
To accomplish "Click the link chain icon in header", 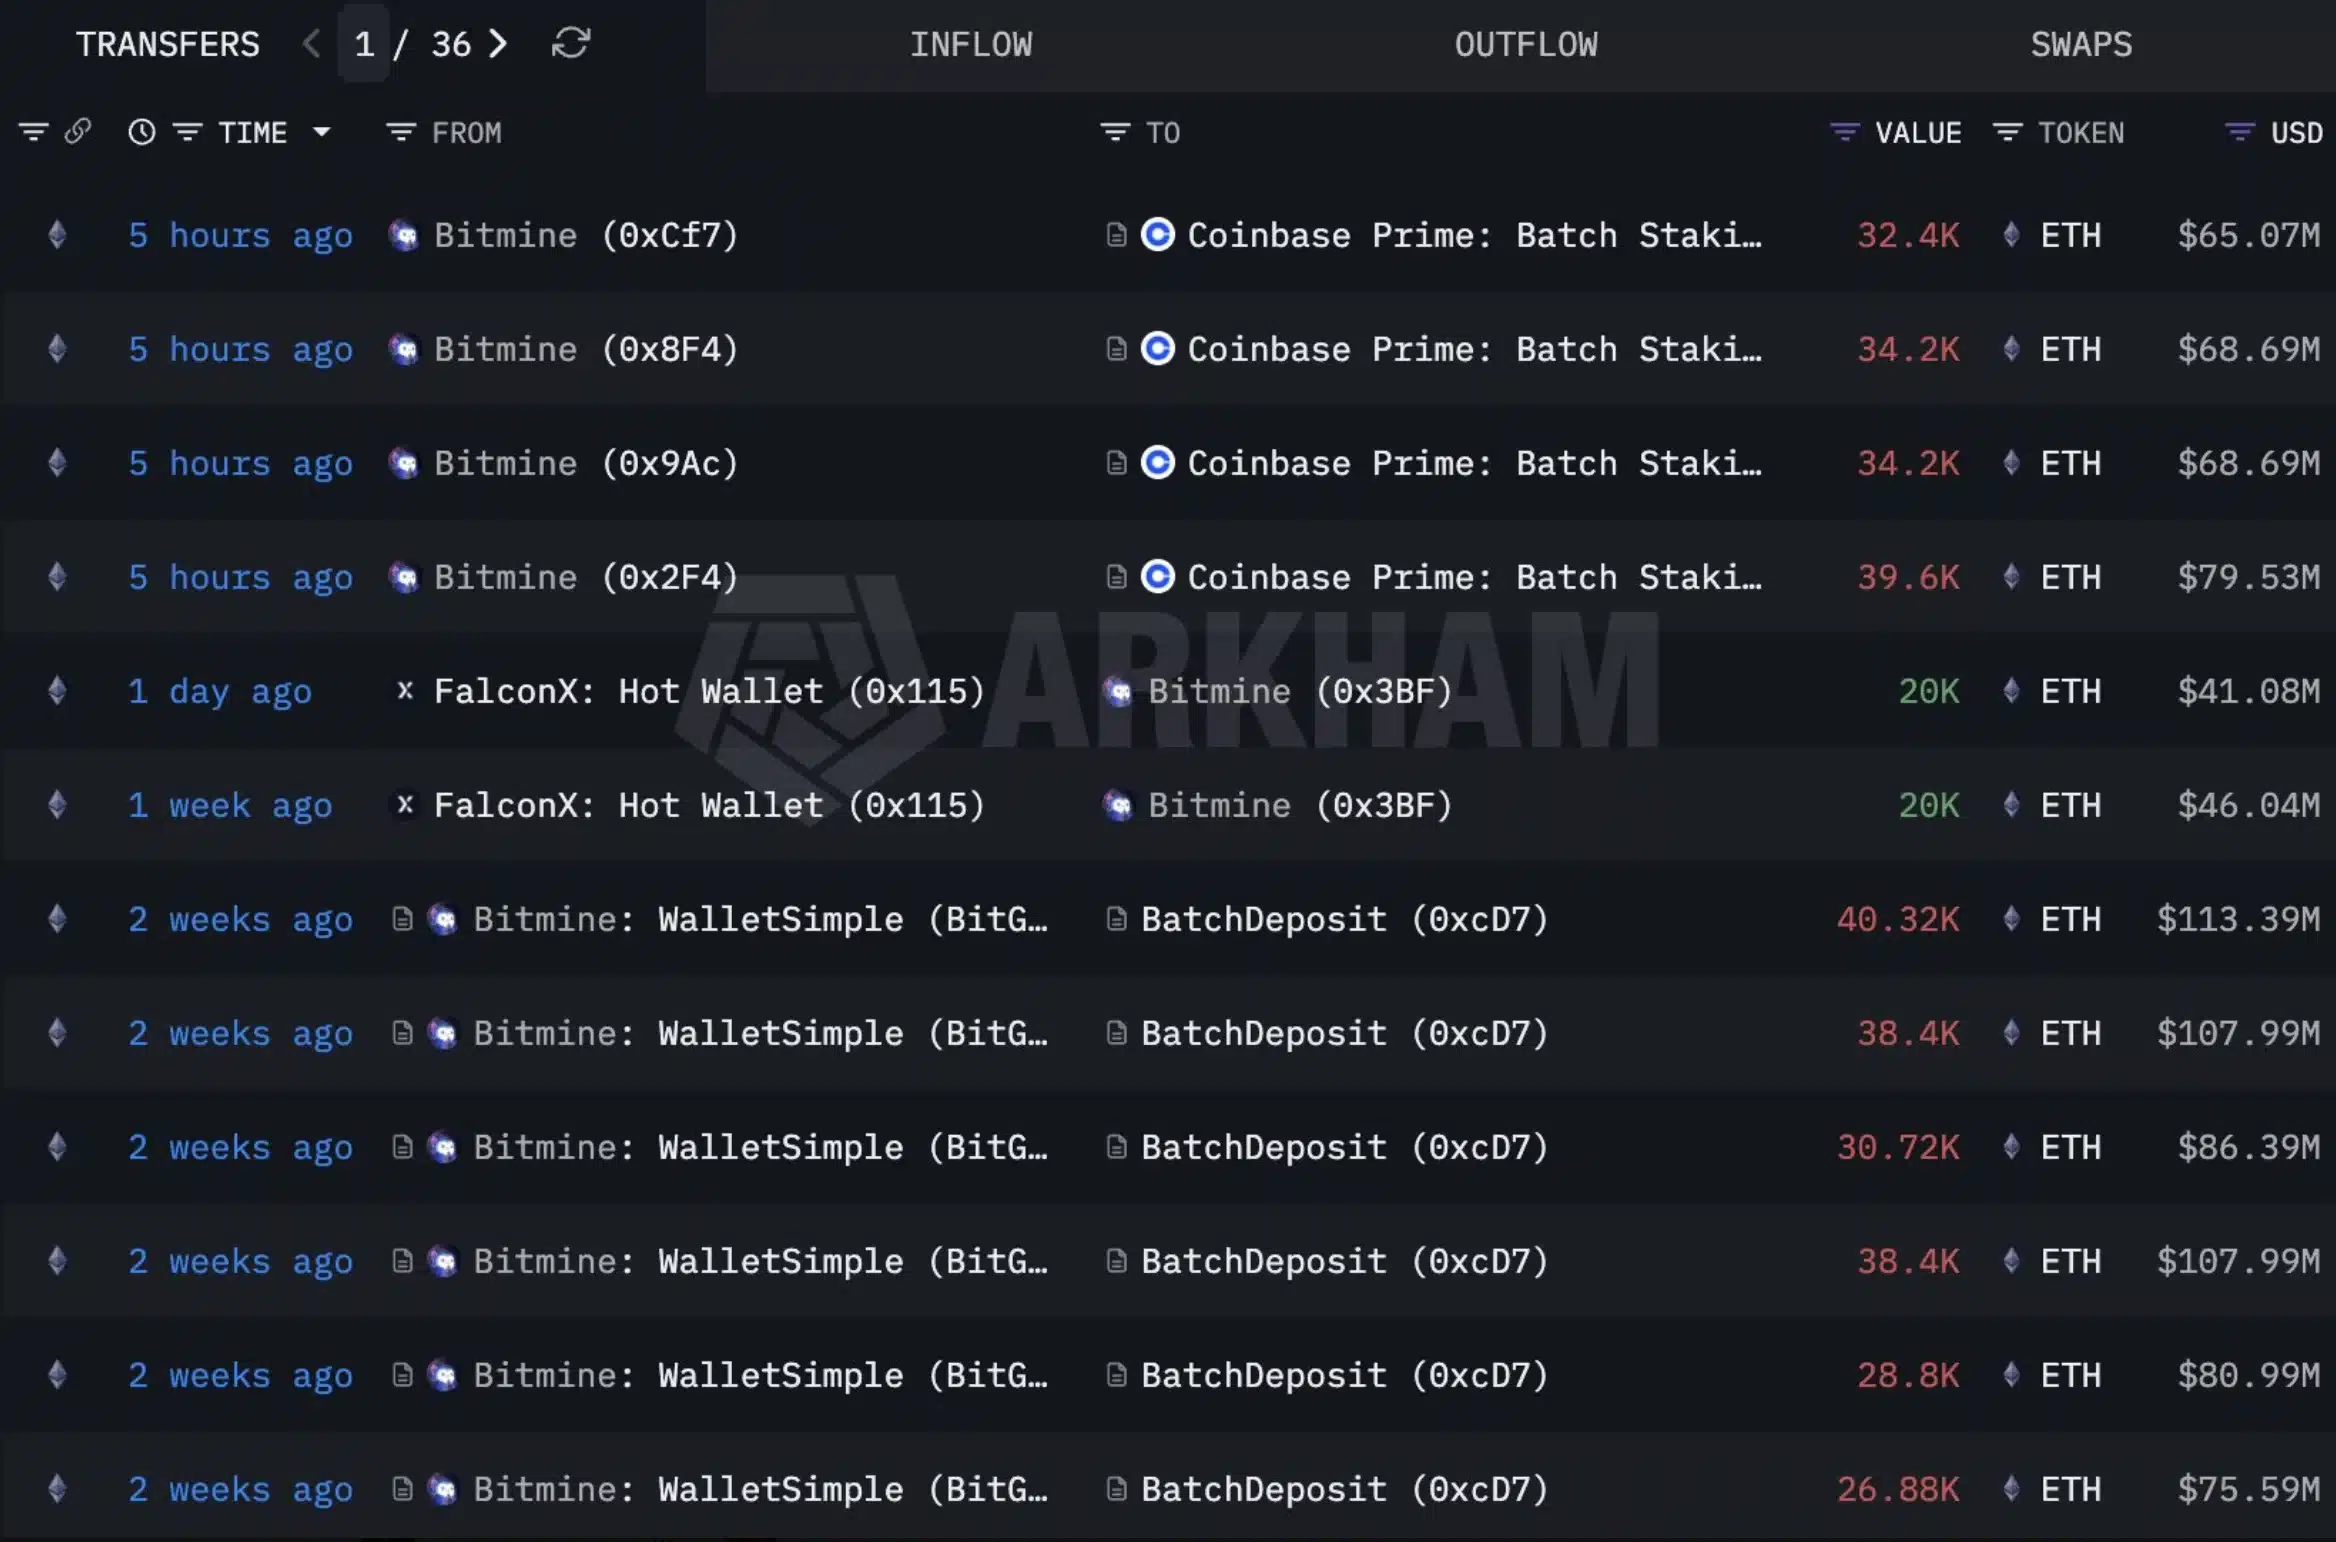I will point(78,132).
